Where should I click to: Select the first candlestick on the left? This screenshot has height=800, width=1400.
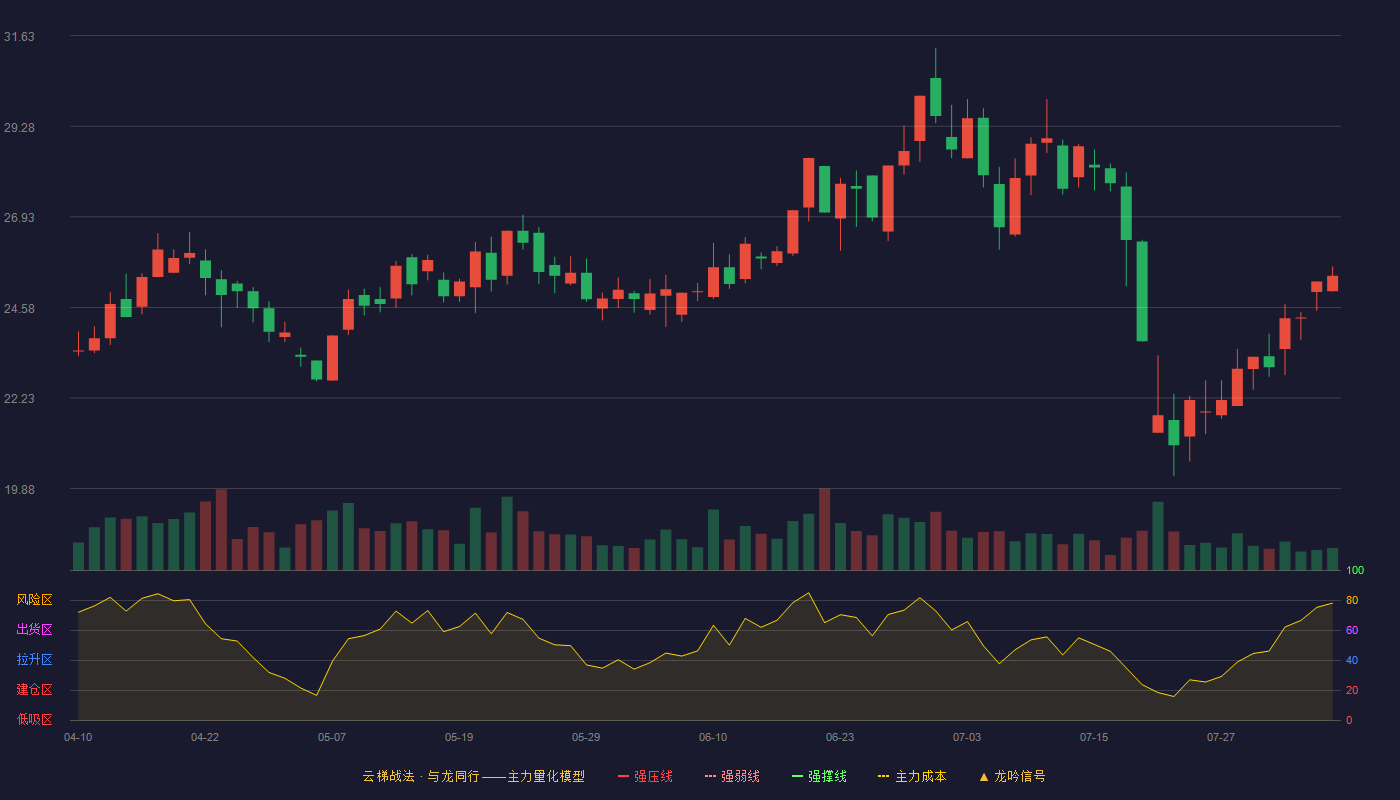(x=78, y=350)
